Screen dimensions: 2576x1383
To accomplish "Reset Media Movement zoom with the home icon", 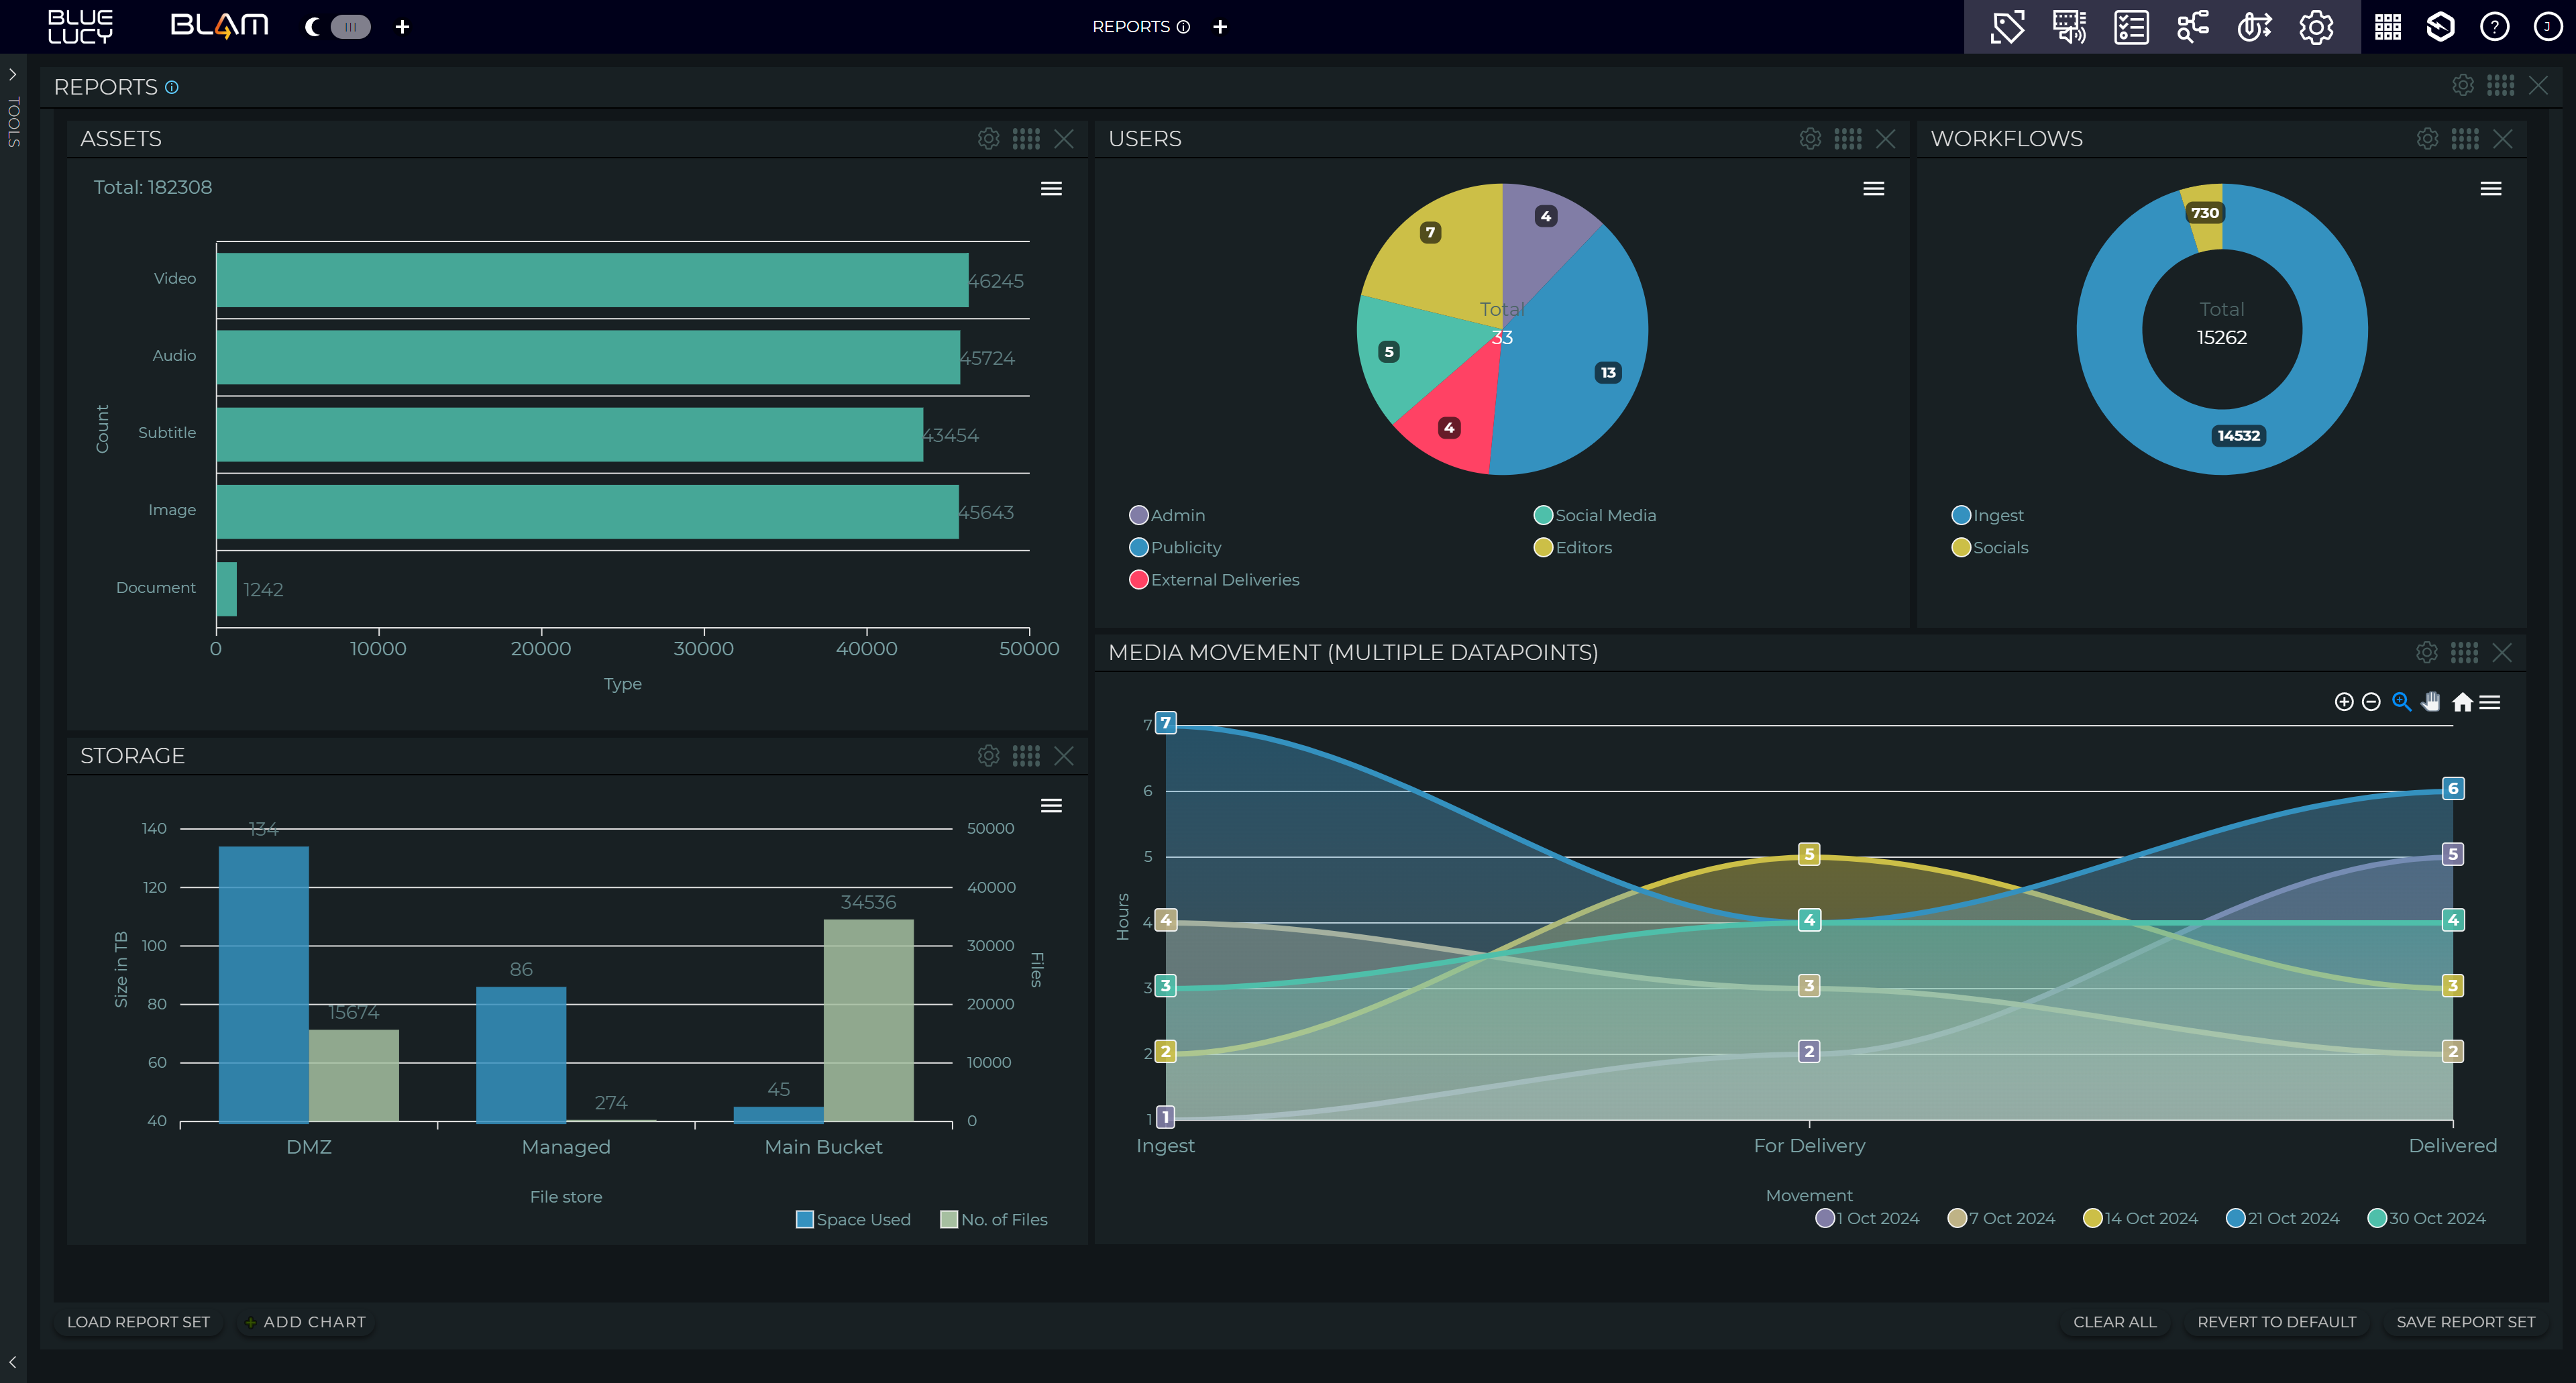I will pyautogui.click(x=2461, y=702).
